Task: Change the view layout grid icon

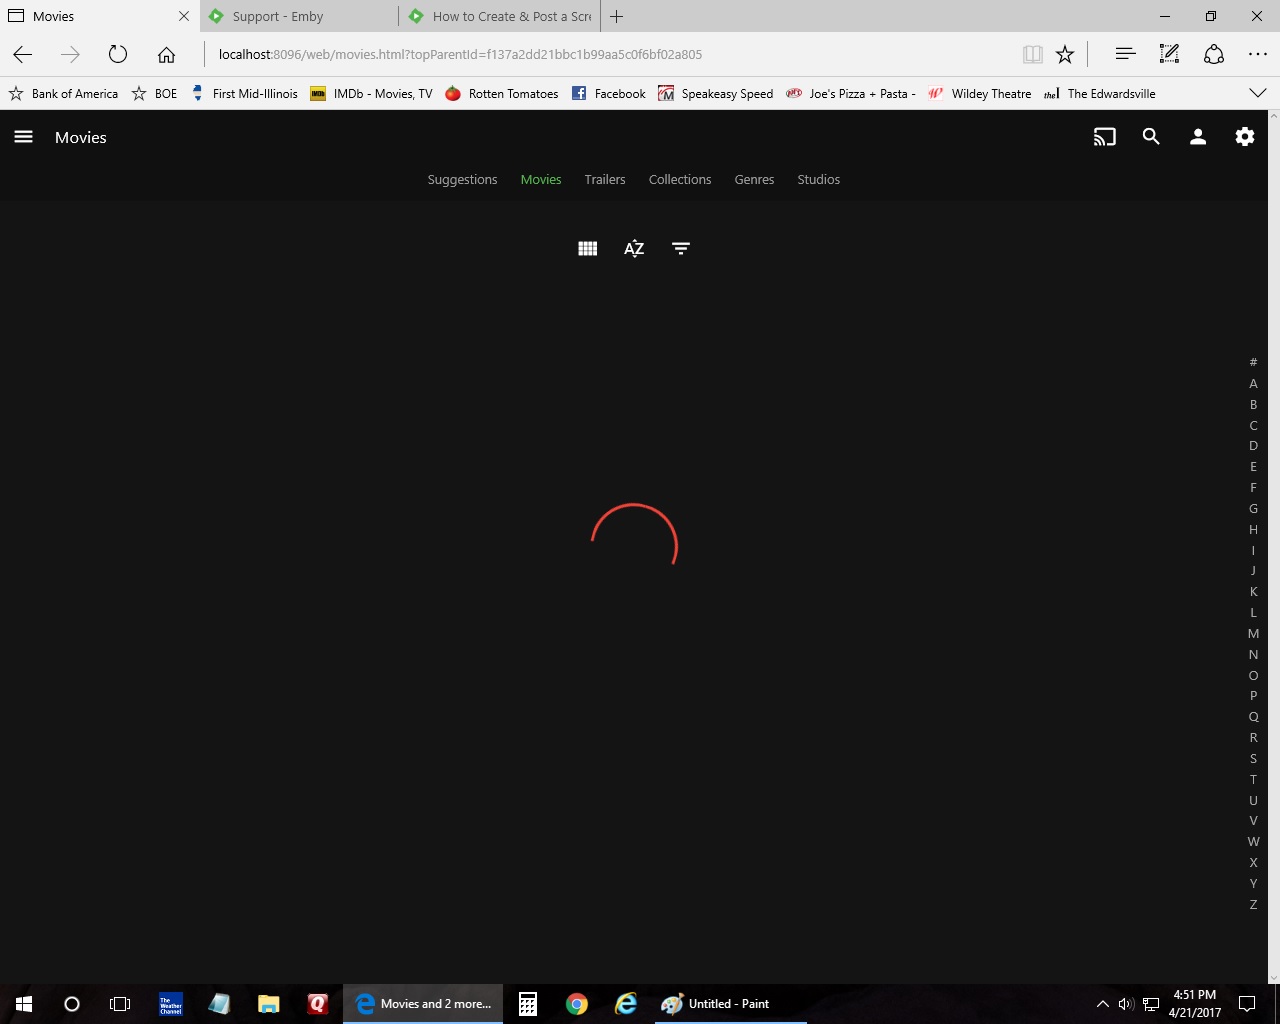Action: [588, 248]
